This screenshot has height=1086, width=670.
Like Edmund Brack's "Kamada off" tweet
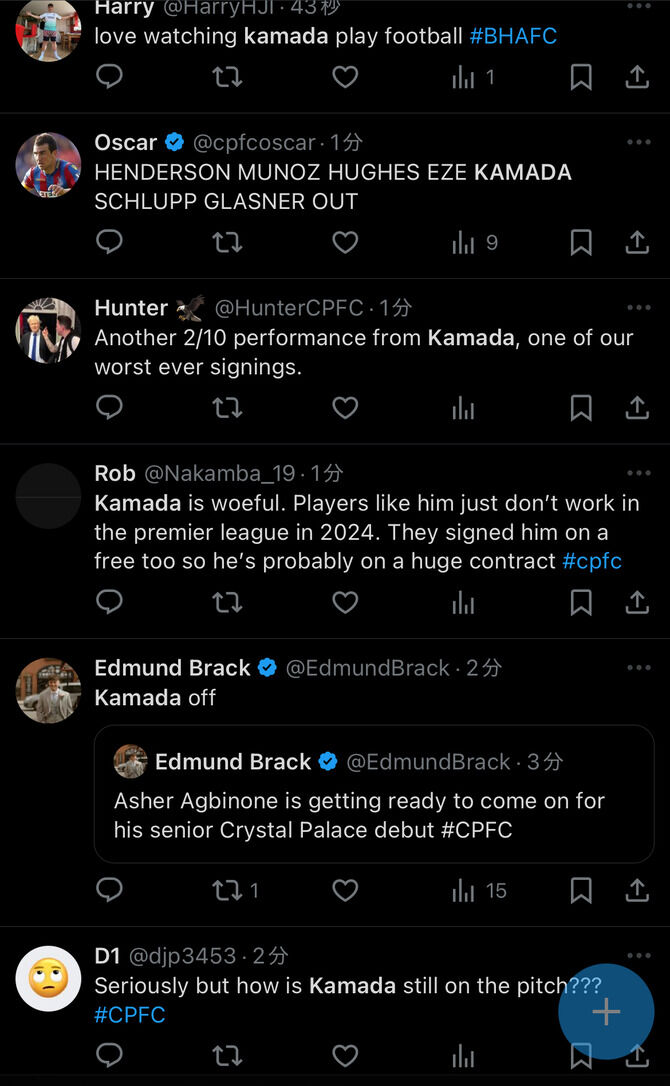345,889
